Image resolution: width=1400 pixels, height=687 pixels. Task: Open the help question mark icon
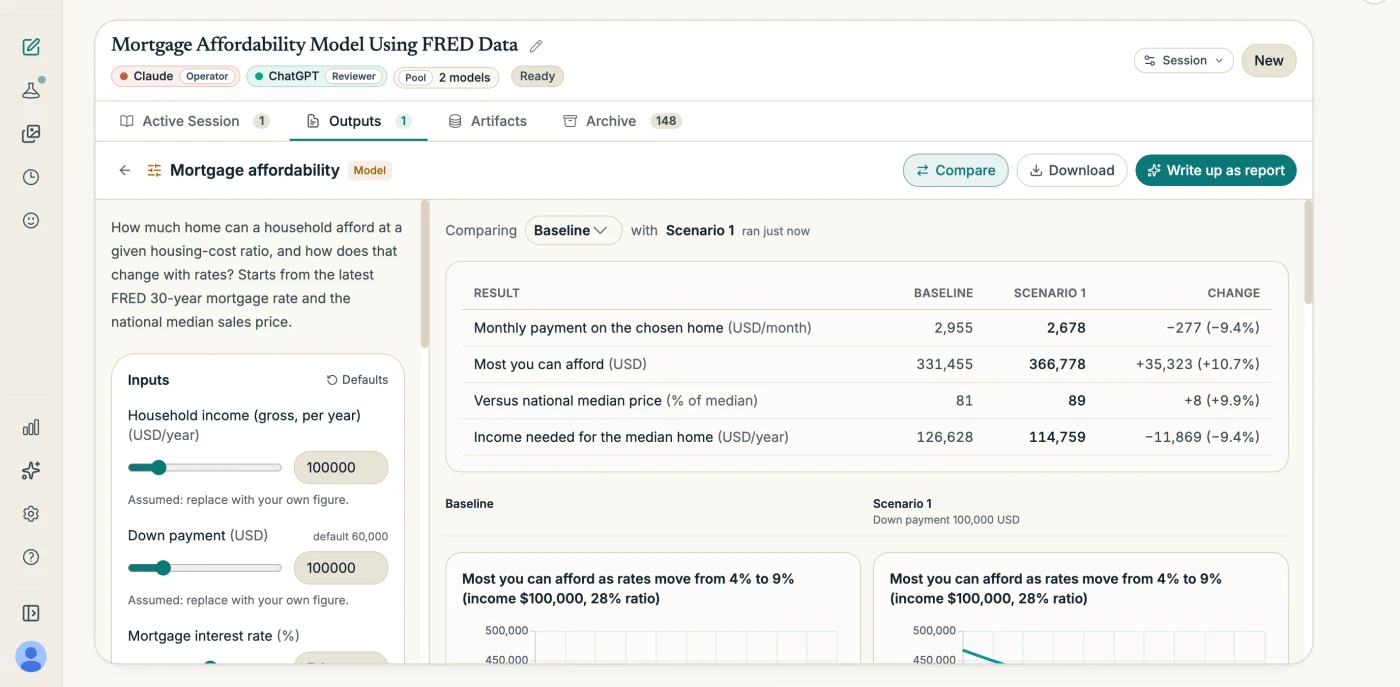coord(31,557)
